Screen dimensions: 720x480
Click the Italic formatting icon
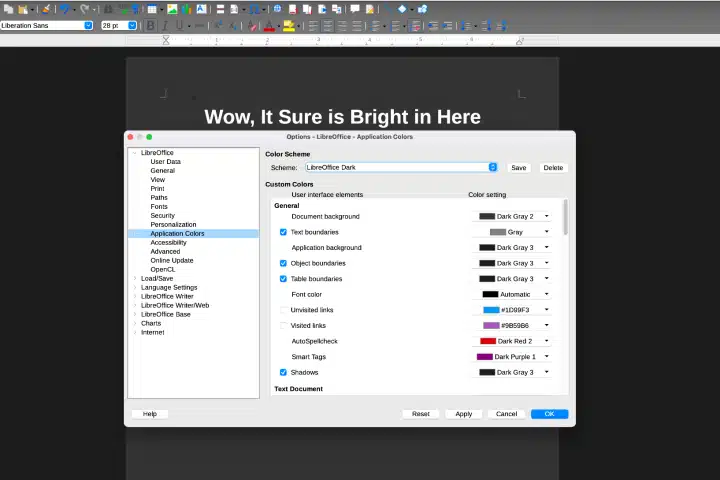click(x=165, y=25)
